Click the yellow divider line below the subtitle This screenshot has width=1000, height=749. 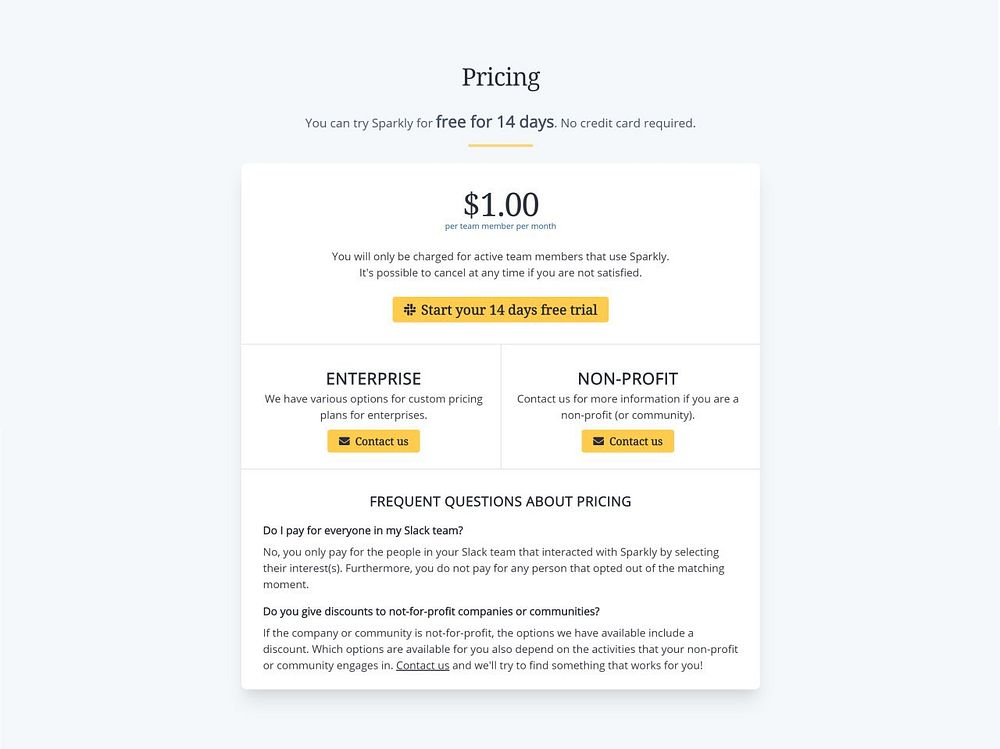point(500,146)
